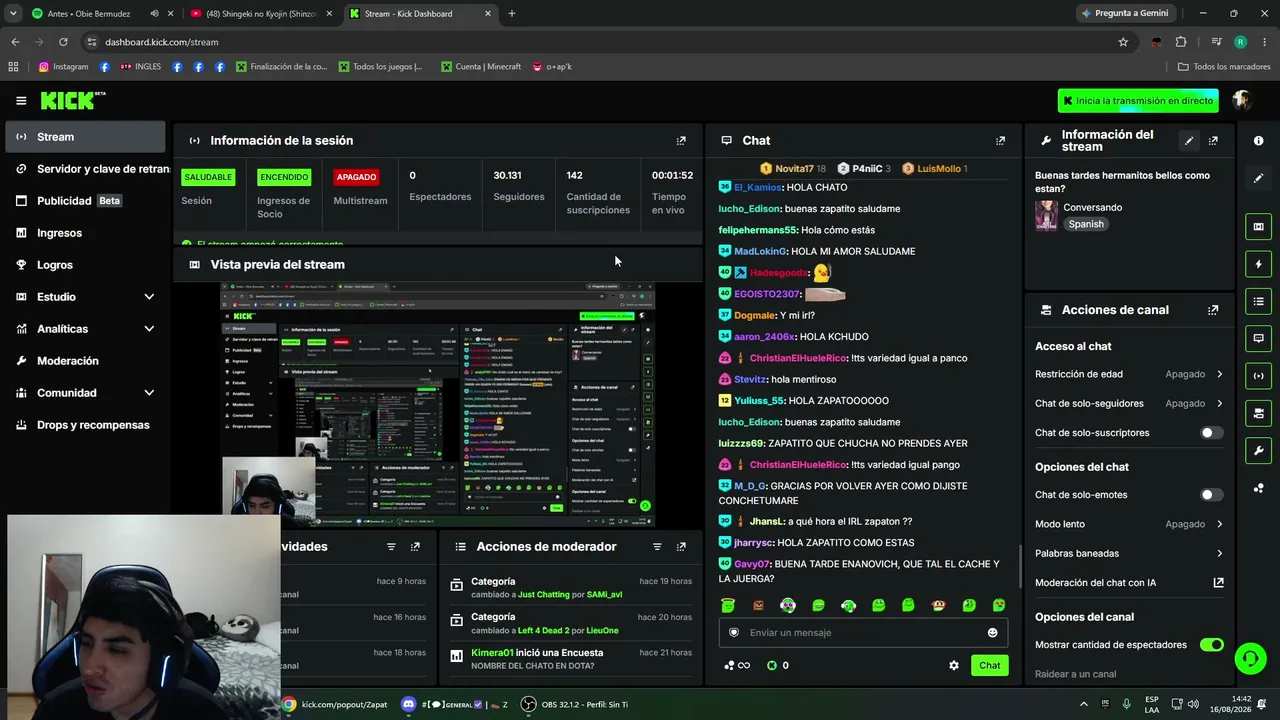Expand the Analíticas sidebar section
Screen dimensions: 1280x720
coord(85,329)
